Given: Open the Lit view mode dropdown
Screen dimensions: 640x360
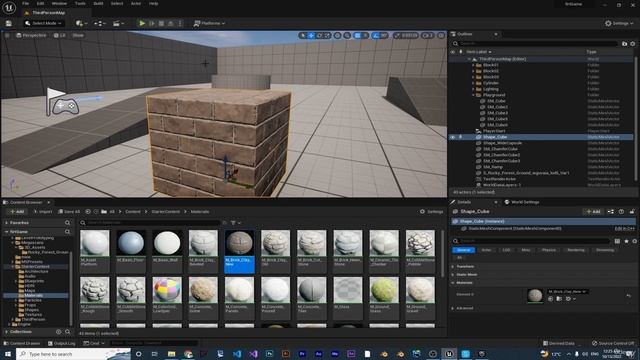Looking at the screenshot, I should pyautogui.click(x=60, y=36).
